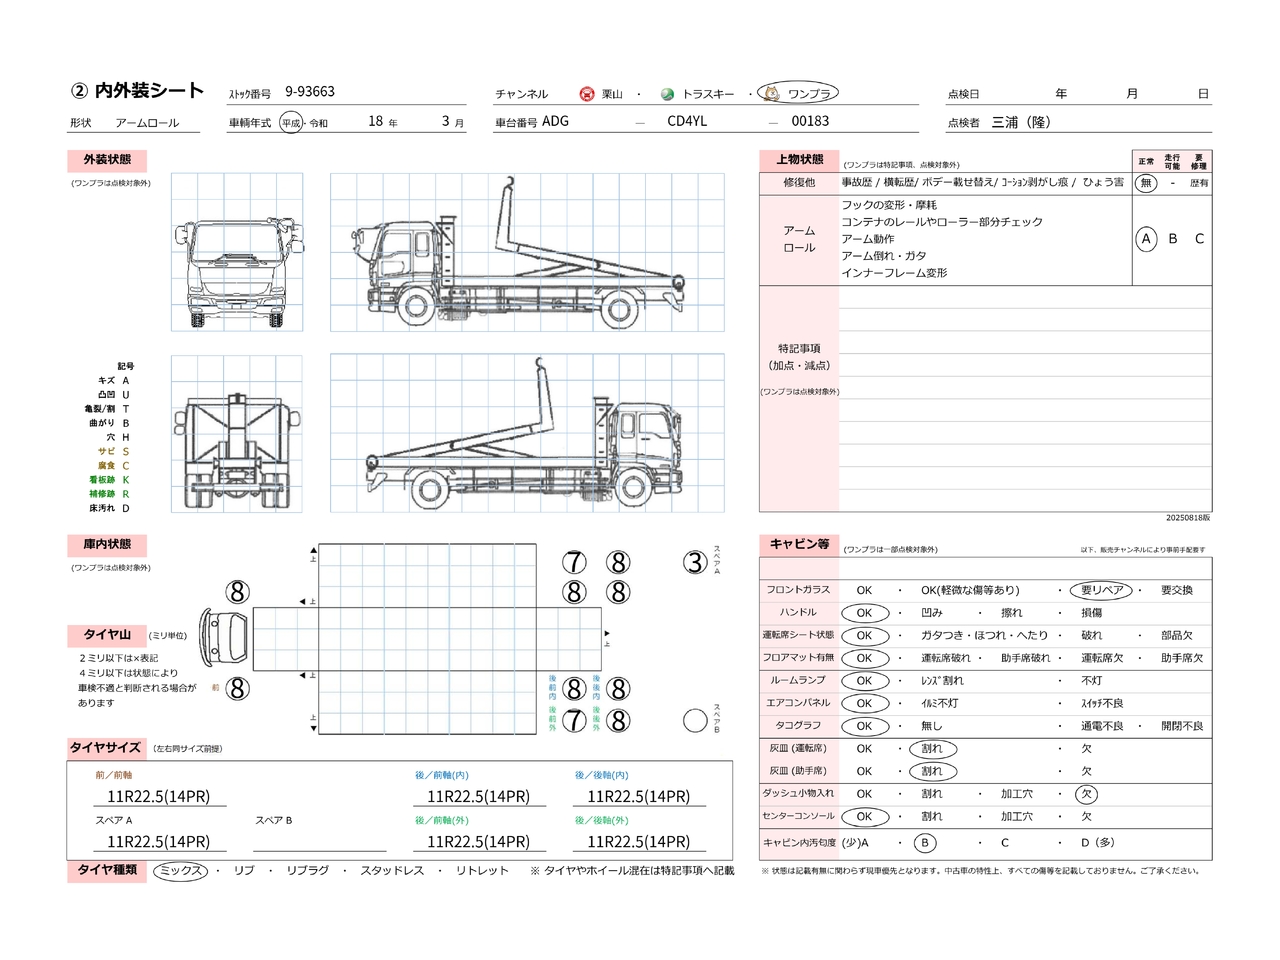Choose grade A for アームロール
1280x960 pixels.
click(1146, 239)
